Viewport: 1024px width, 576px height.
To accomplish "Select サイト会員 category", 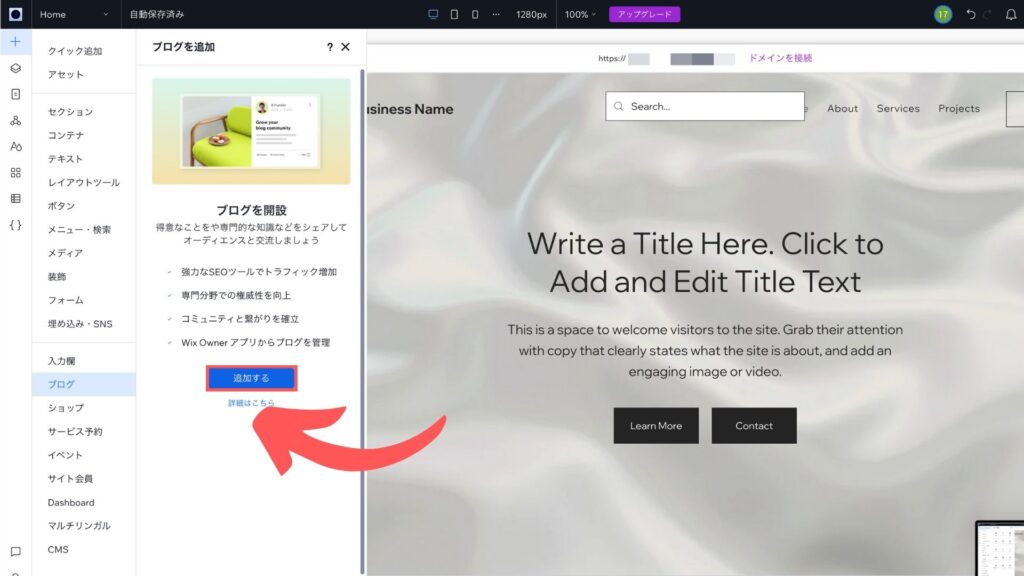I will click(x=70, y=478).
